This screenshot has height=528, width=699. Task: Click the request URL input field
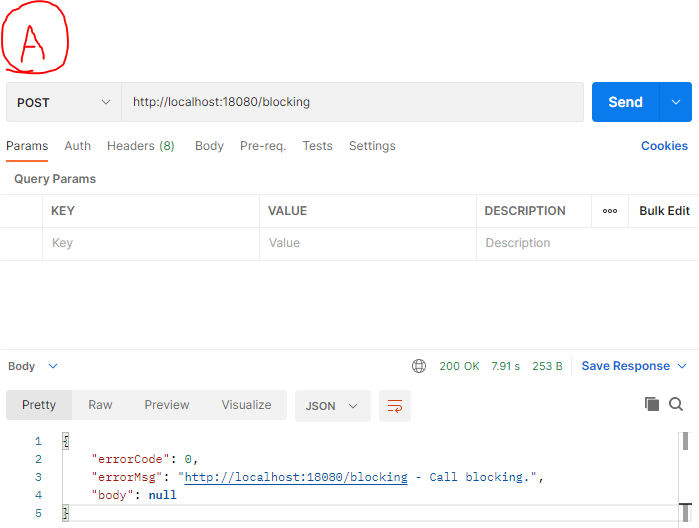coord(352,102)
